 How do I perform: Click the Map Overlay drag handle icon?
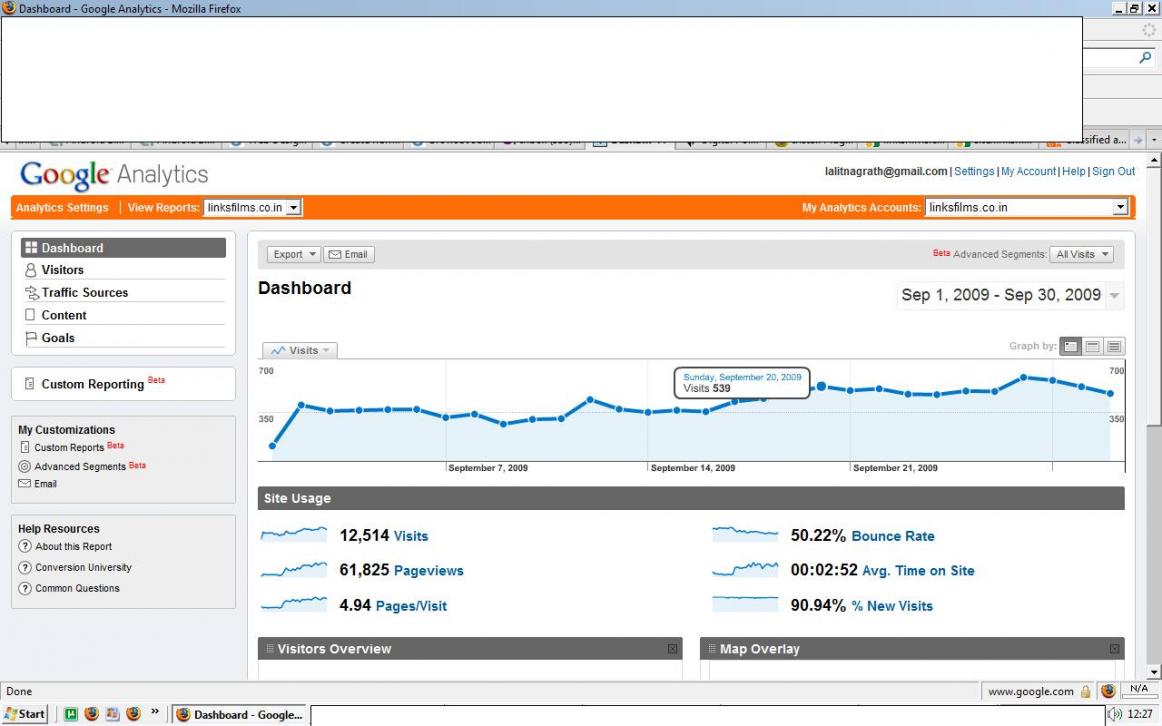711,649
